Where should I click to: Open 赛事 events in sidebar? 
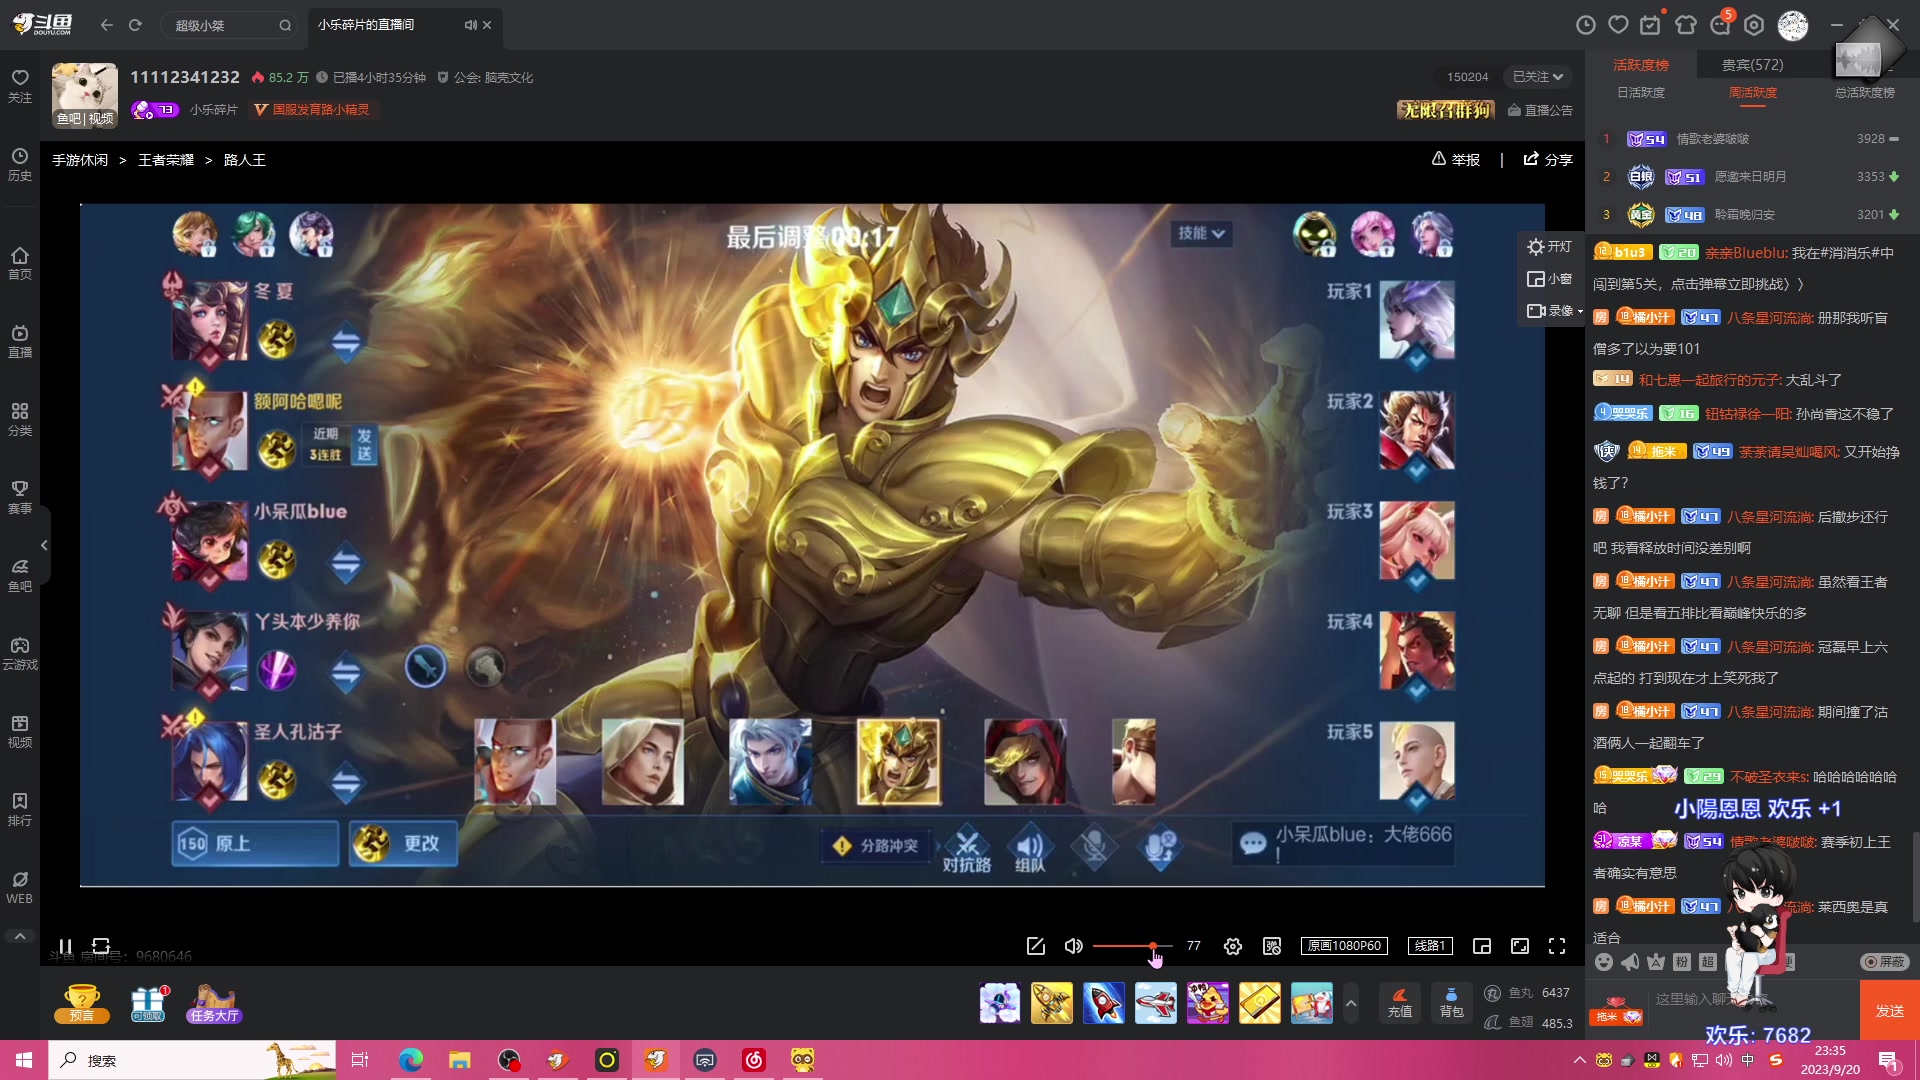20,497
